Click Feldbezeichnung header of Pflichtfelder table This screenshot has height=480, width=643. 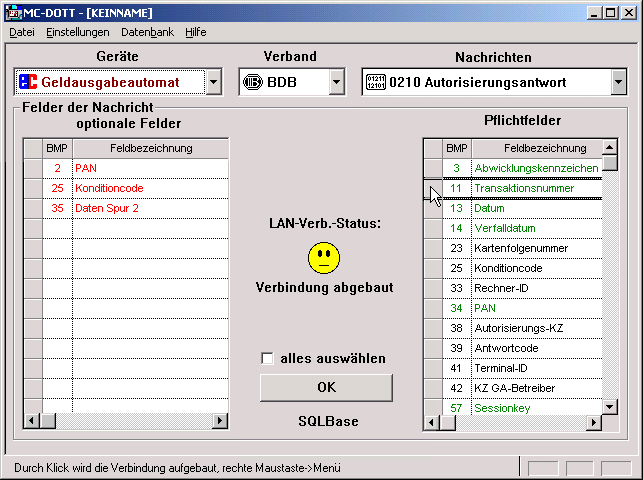tap(537, 148)
